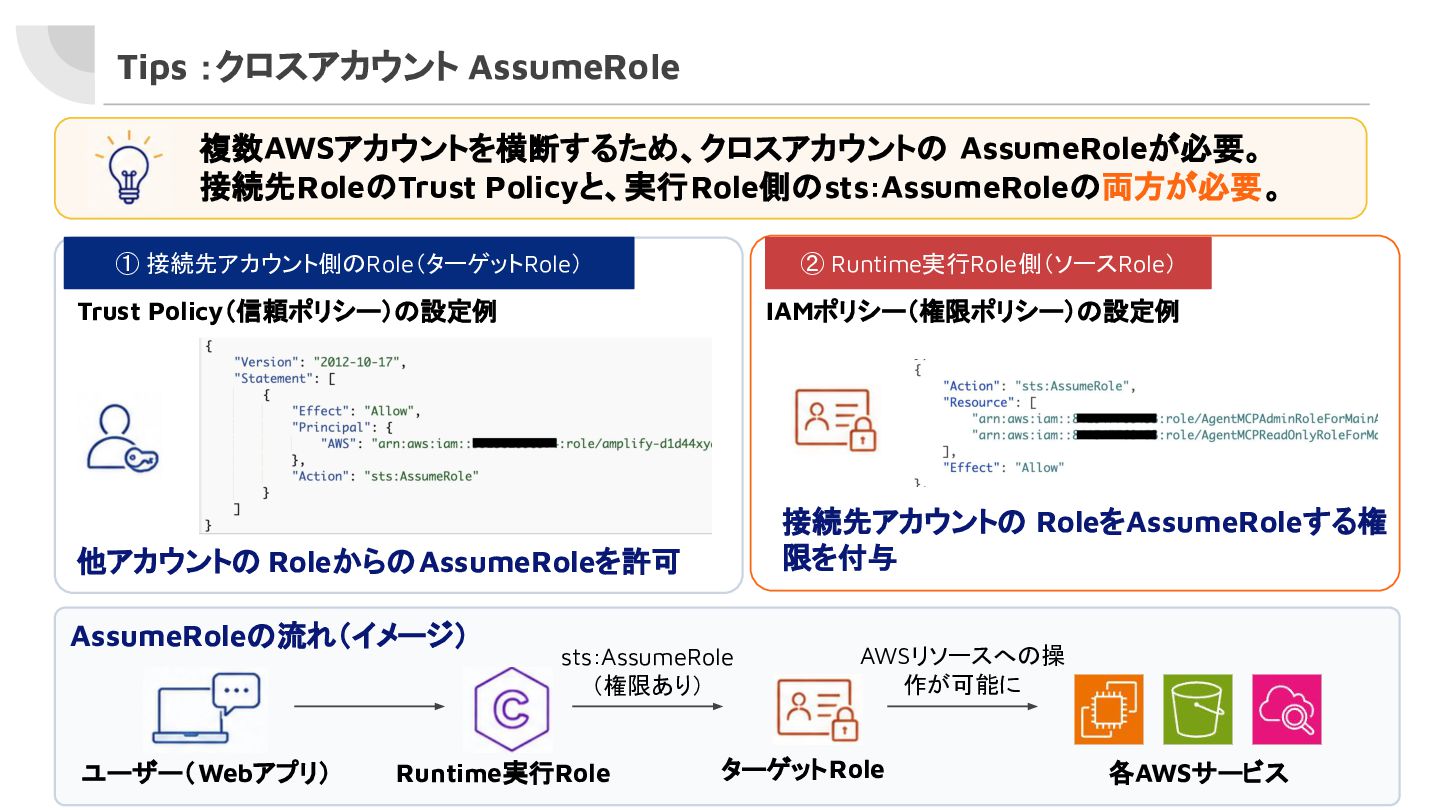This screenshot has width=1440, height=810.
Task: Click the flow label "AWSリソースへの操作が可能に"
Action: pos(962,670)
